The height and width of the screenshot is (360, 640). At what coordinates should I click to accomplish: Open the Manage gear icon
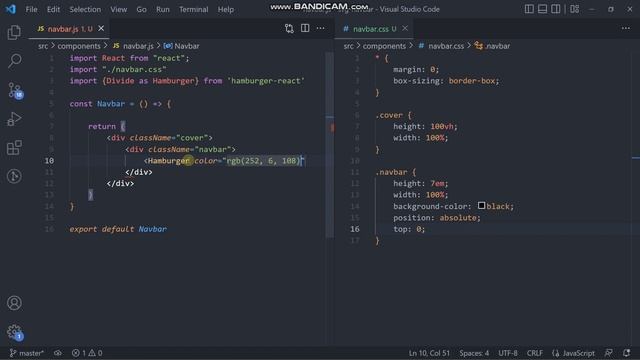pyautogui.click(x=15, y=332)
